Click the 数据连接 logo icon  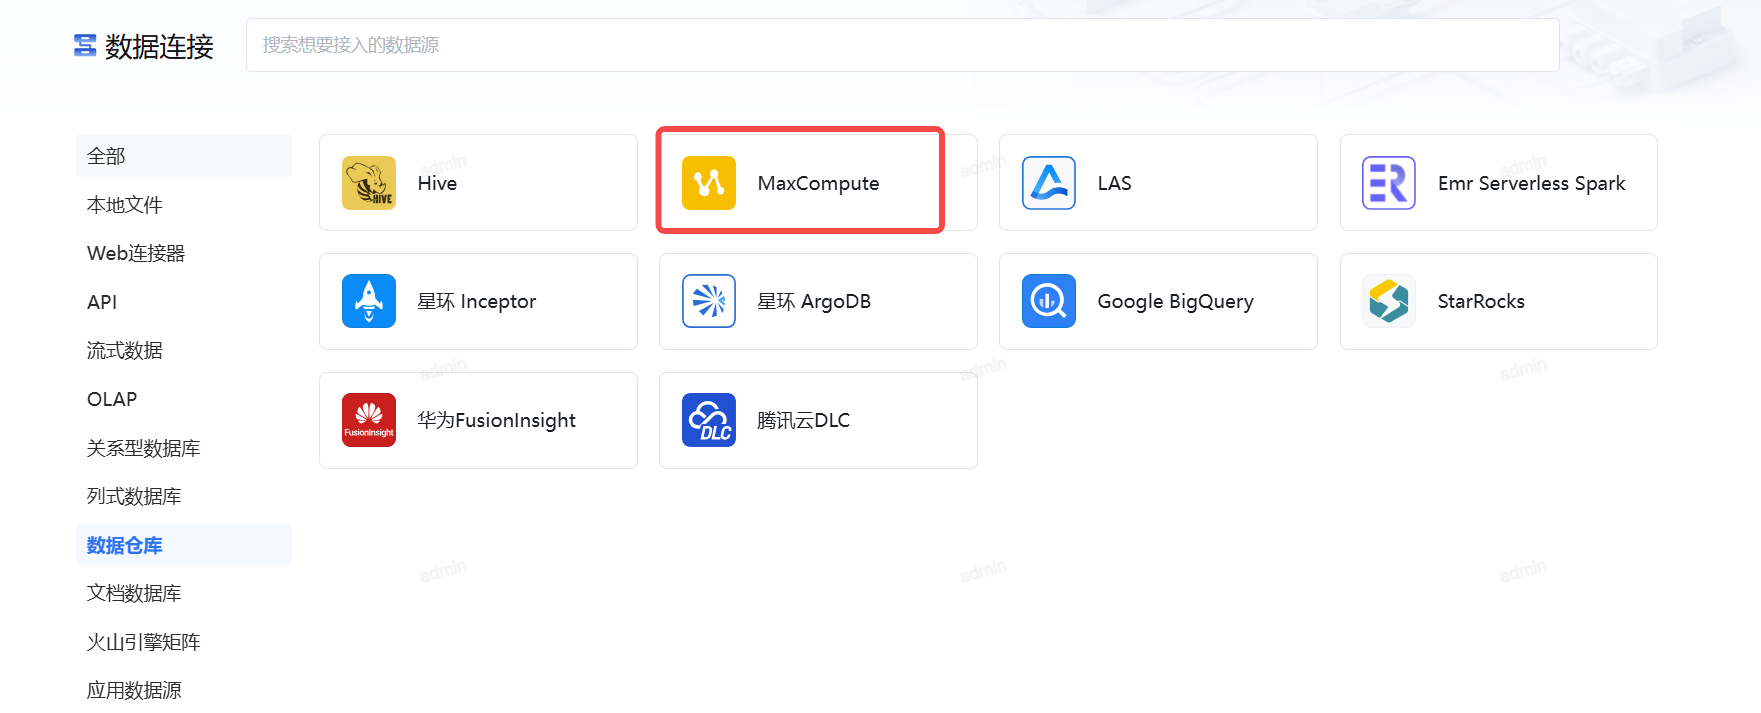pyautogui.click(x=85, y=45)
